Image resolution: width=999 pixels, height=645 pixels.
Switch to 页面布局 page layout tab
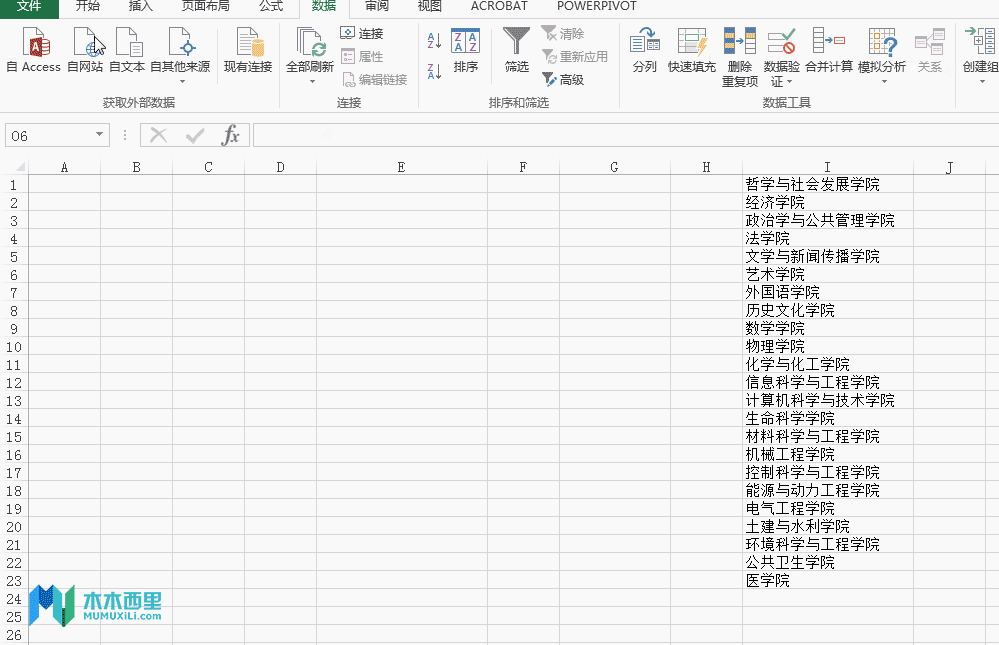[x=206, y=6]
